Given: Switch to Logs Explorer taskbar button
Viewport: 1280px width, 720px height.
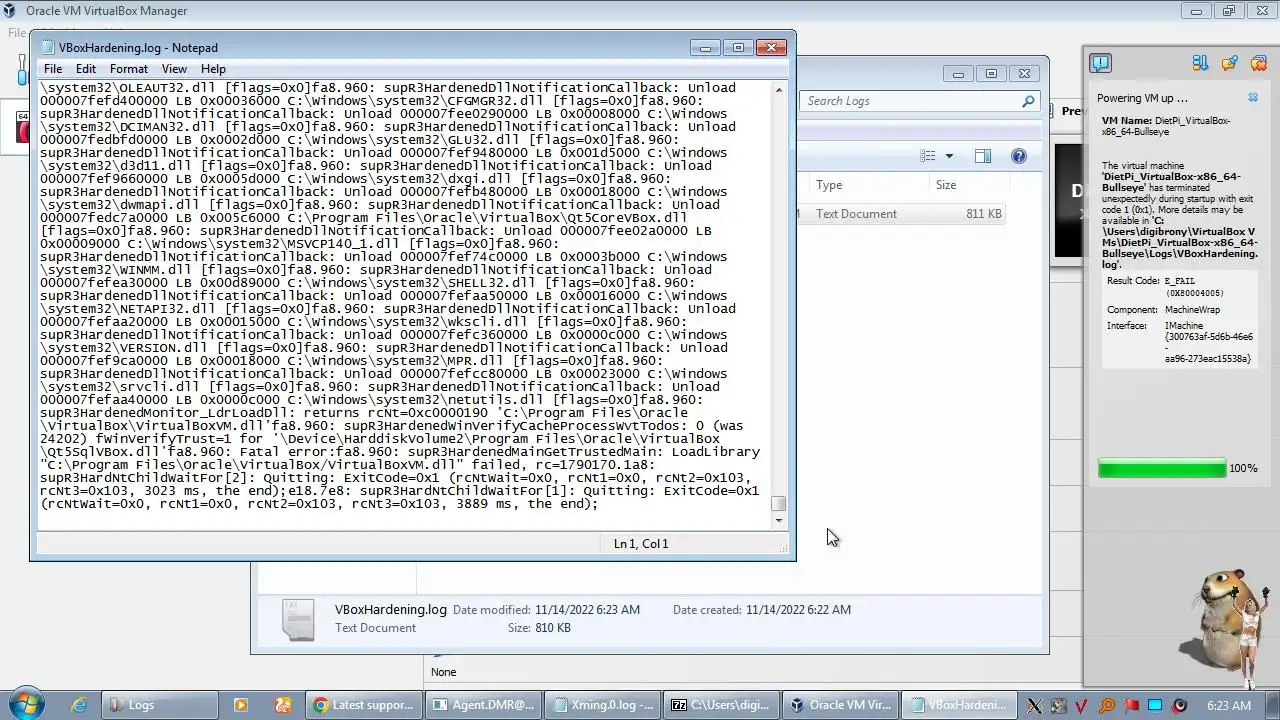Looking at the screenshot, I should click(160, 705).
